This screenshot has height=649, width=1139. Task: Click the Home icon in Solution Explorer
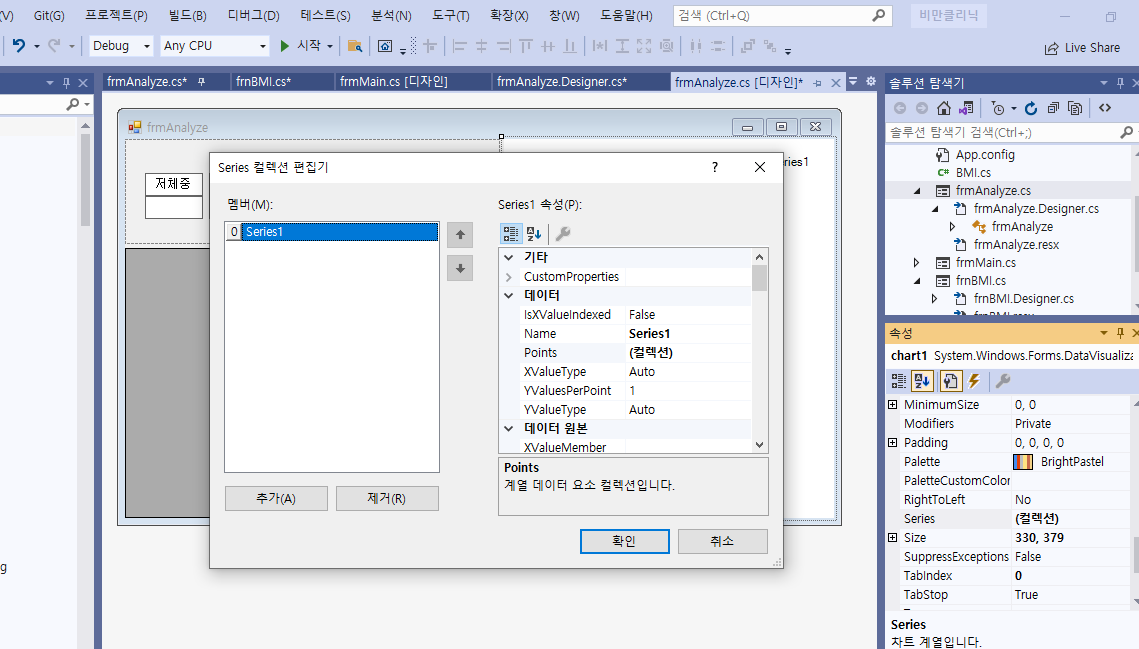tap(944, 108)
